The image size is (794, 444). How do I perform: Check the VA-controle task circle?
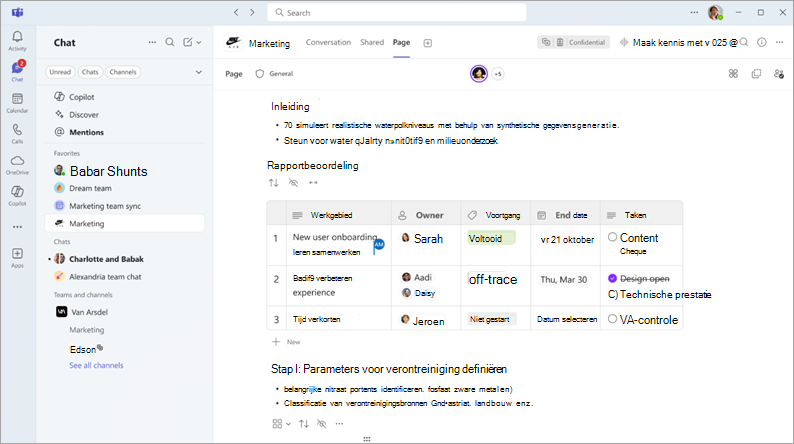tap(612, 318)
